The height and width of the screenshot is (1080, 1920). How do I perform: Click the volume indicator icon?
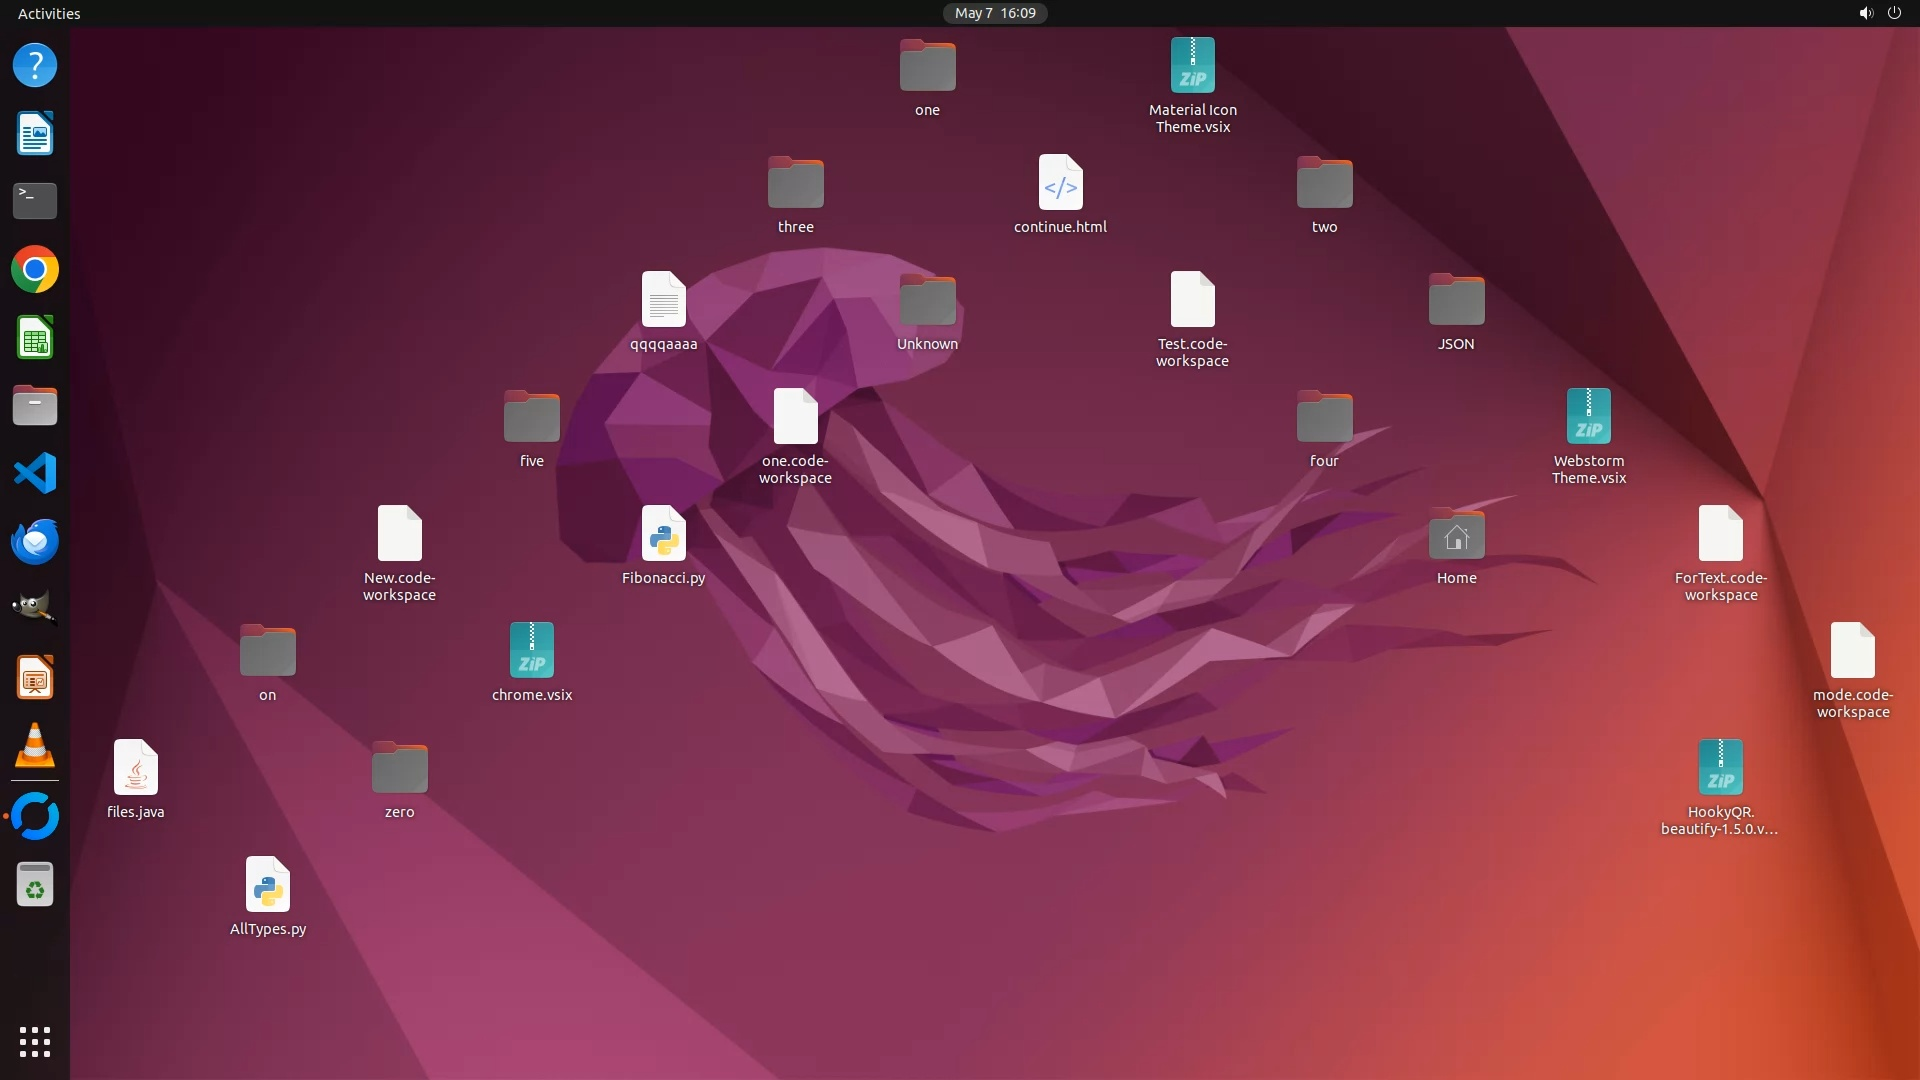(1865, 13)
